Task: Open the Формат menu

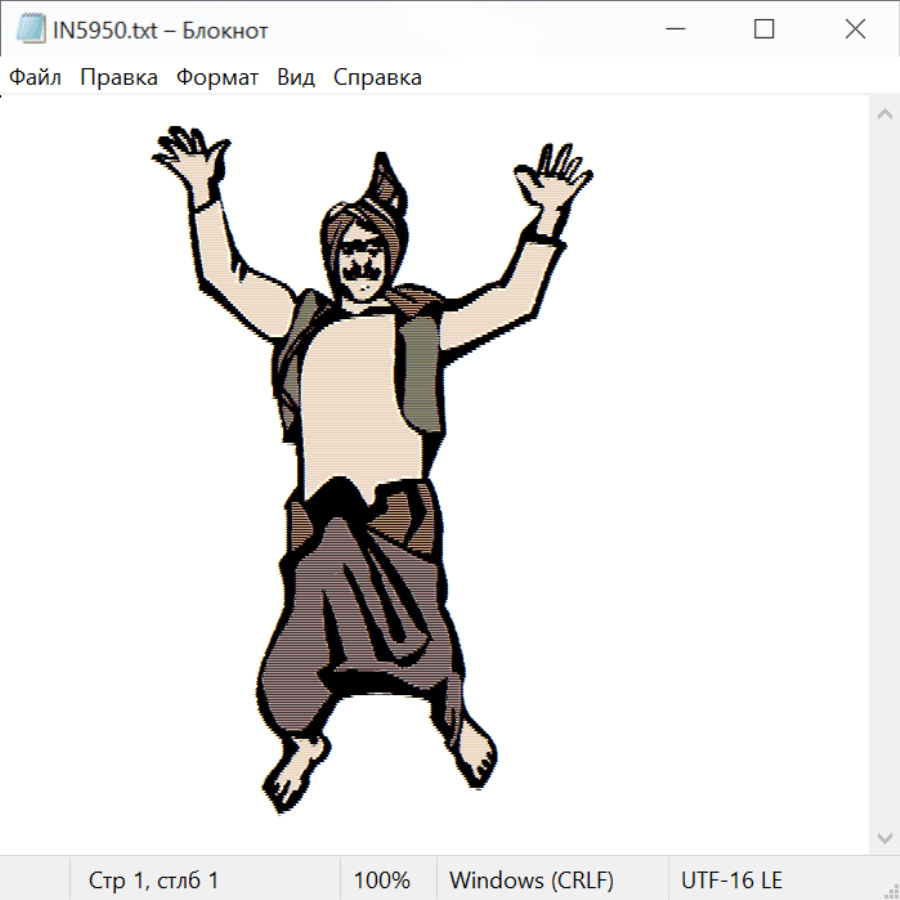Action: pyautogui.click(x=217, y=78)
